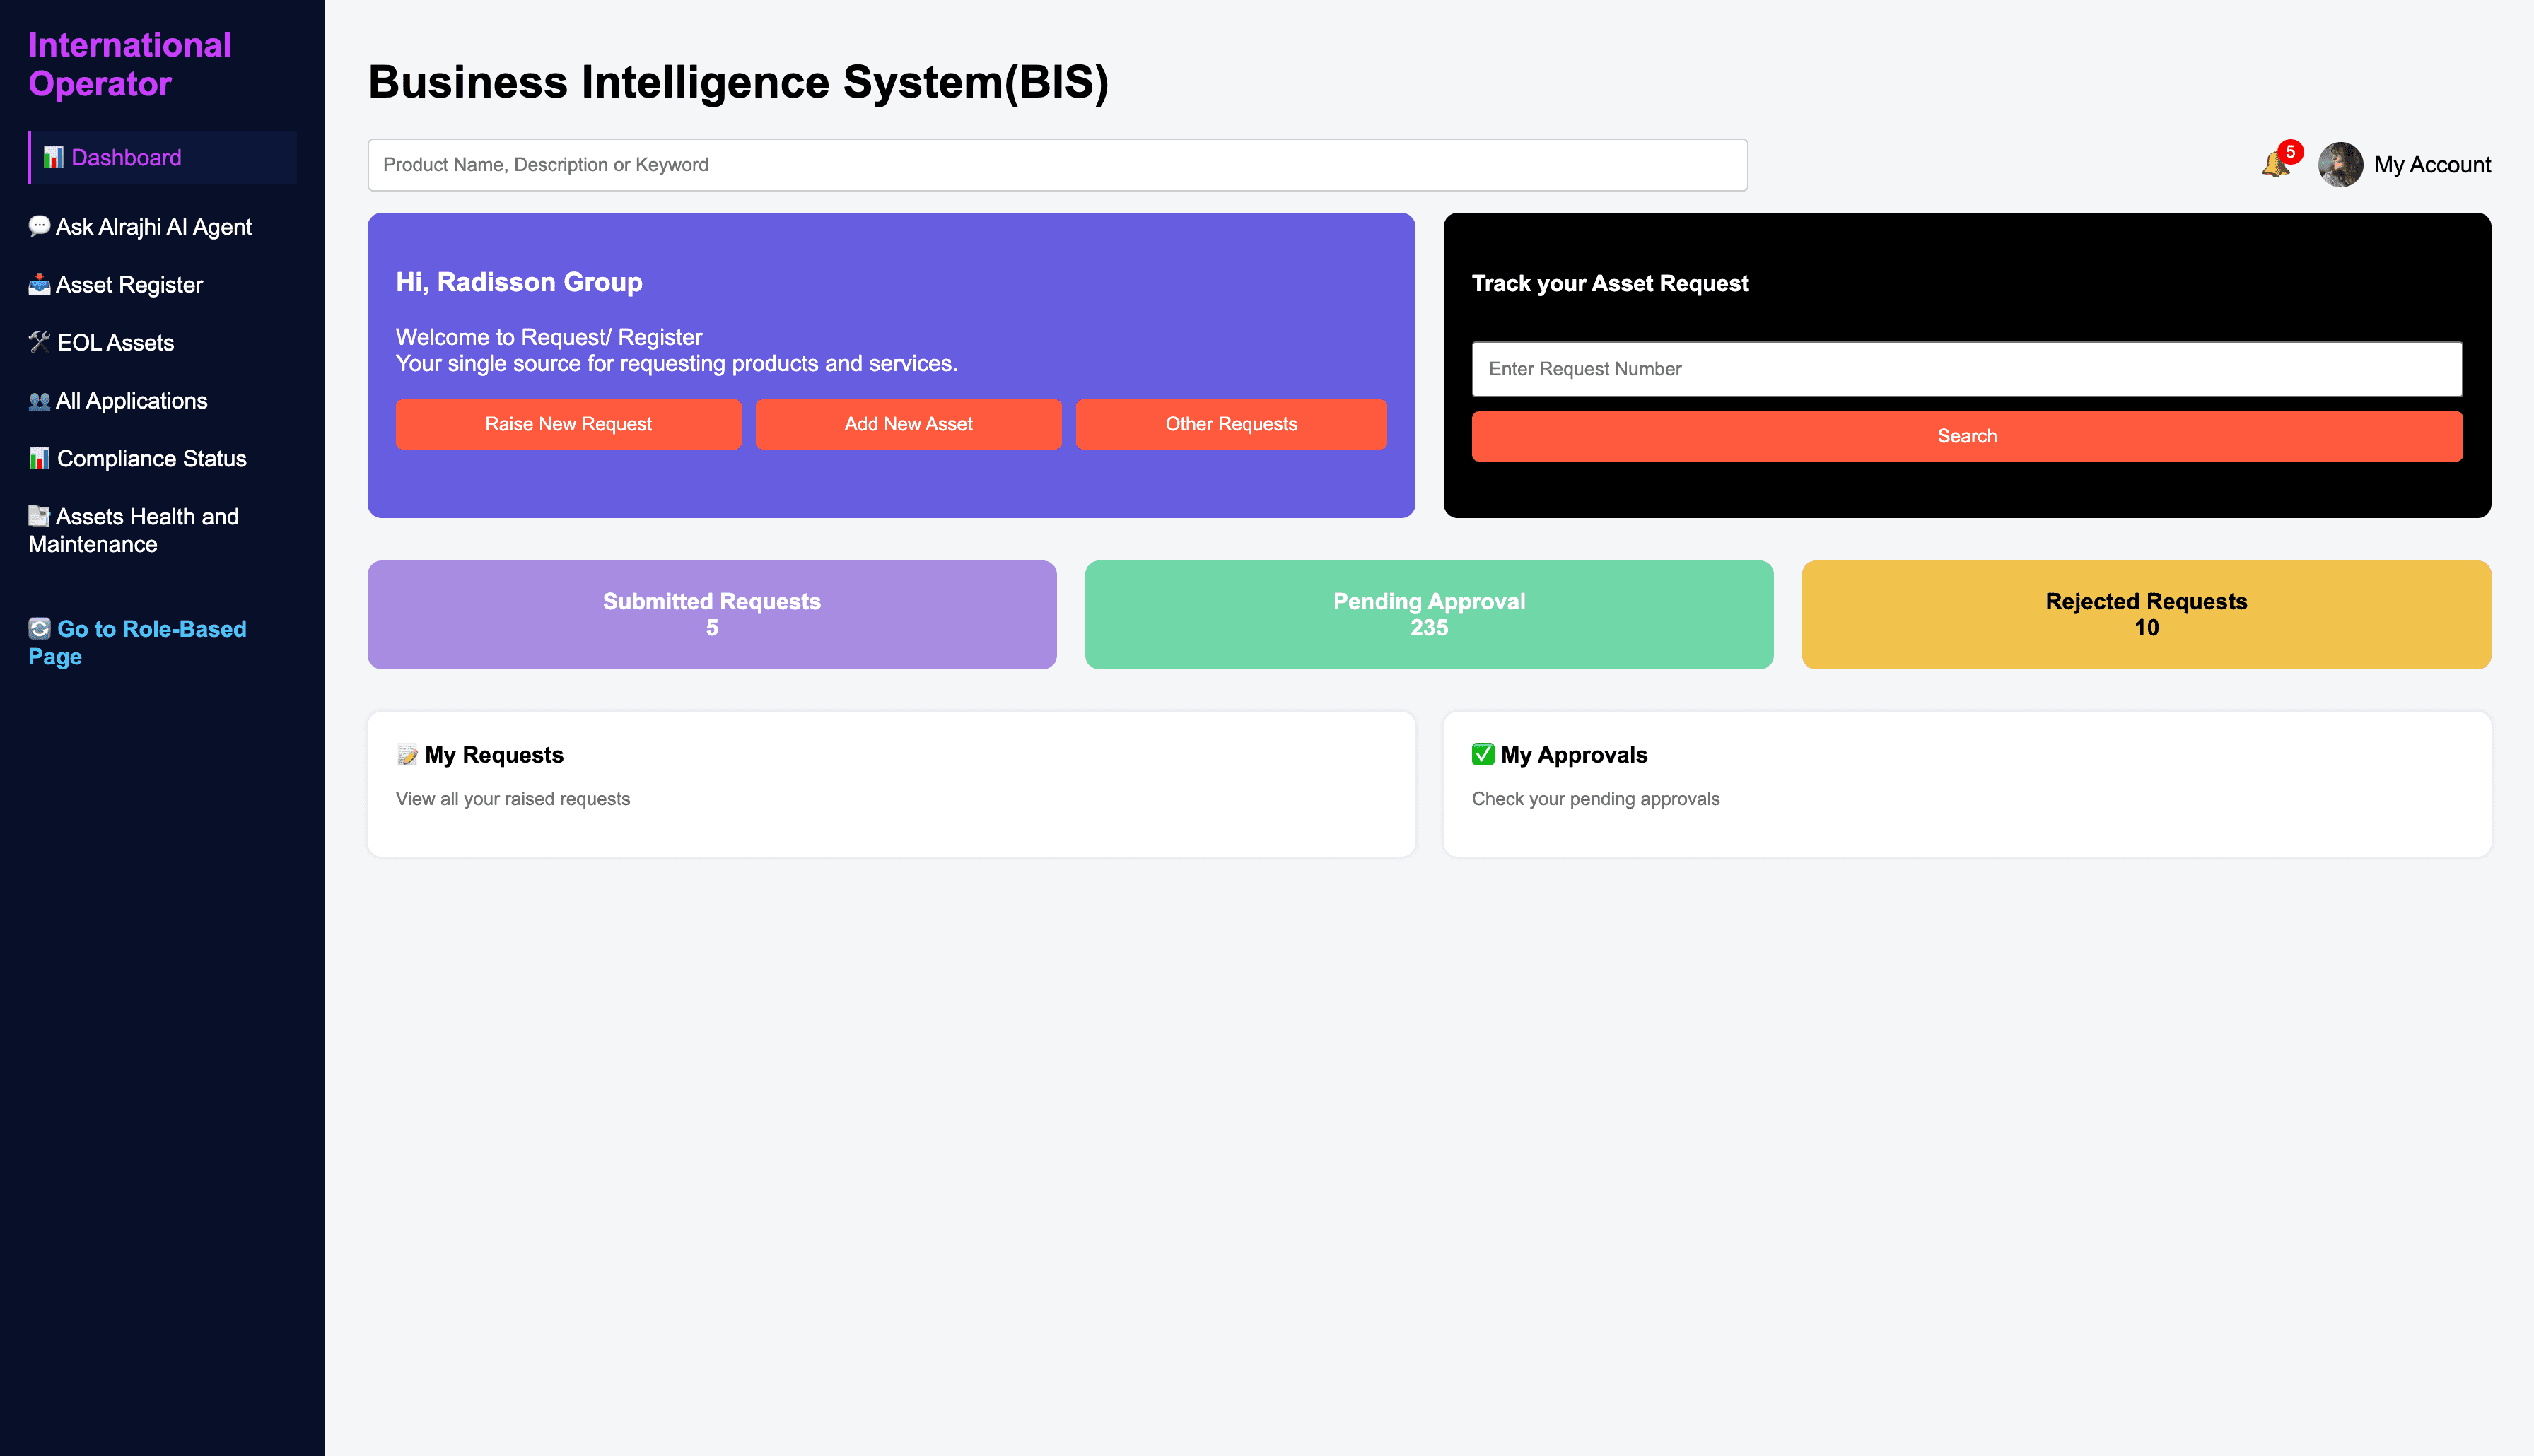Click the EOL Assets tools icon

[x=39, y=342]
